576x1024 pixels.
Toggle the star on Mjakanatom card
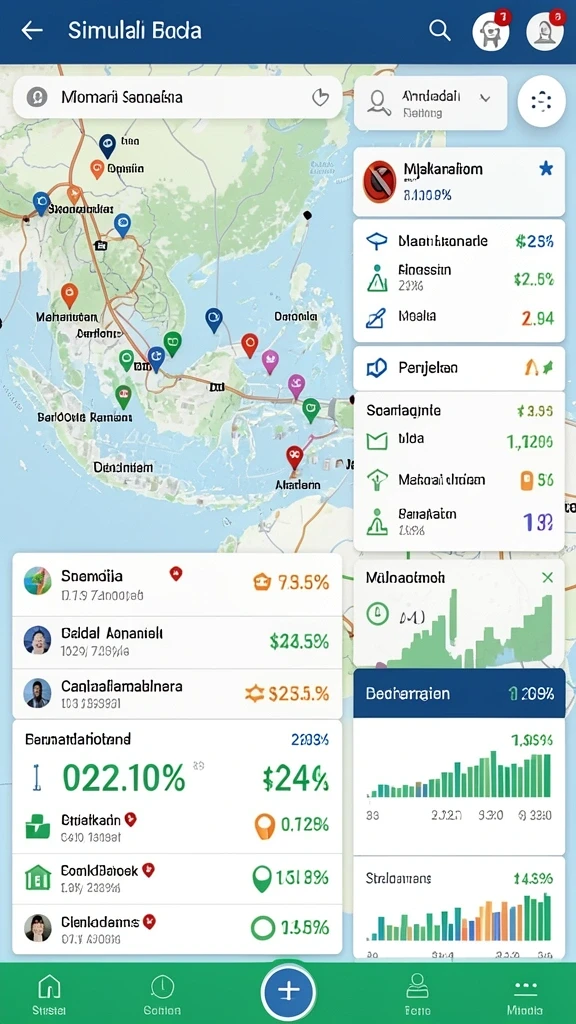click(x=546, y=169)
